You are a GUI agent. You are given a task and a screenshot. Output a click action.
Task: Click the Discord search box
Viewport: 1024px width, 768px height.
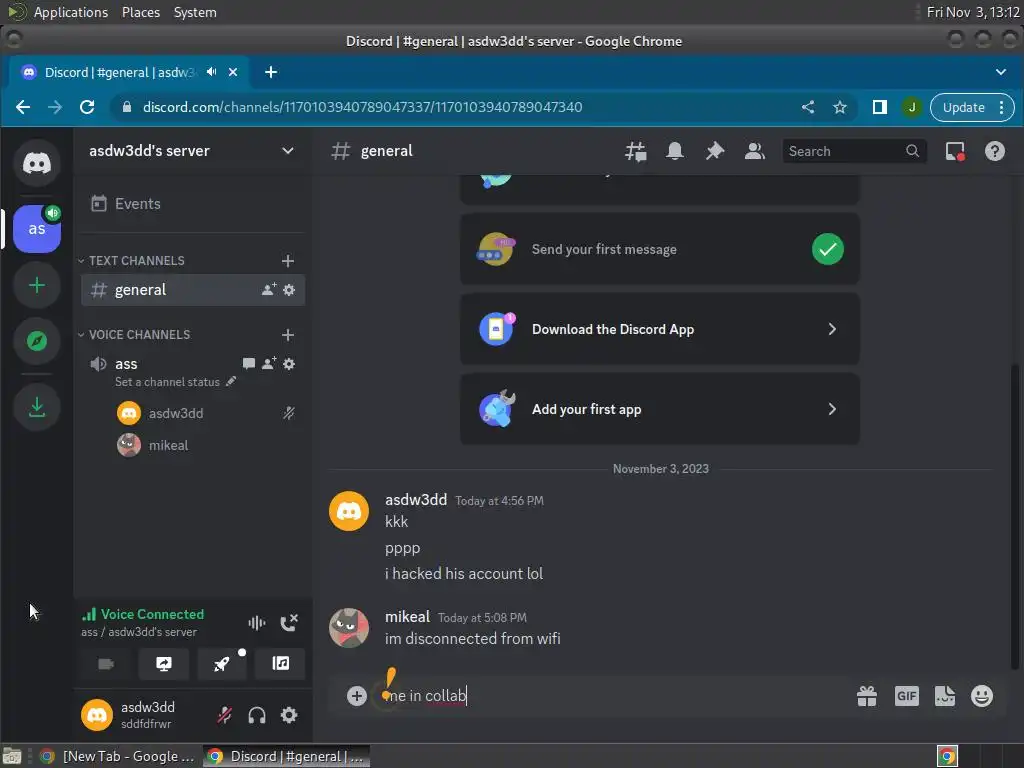(854, 152)
